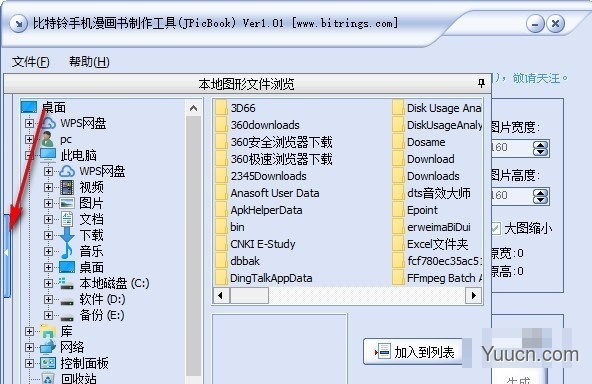The height and width of the screenshot is (384, 592).
Task: Click the app logo arrow icon in title bar
Action: click(18, 24)
